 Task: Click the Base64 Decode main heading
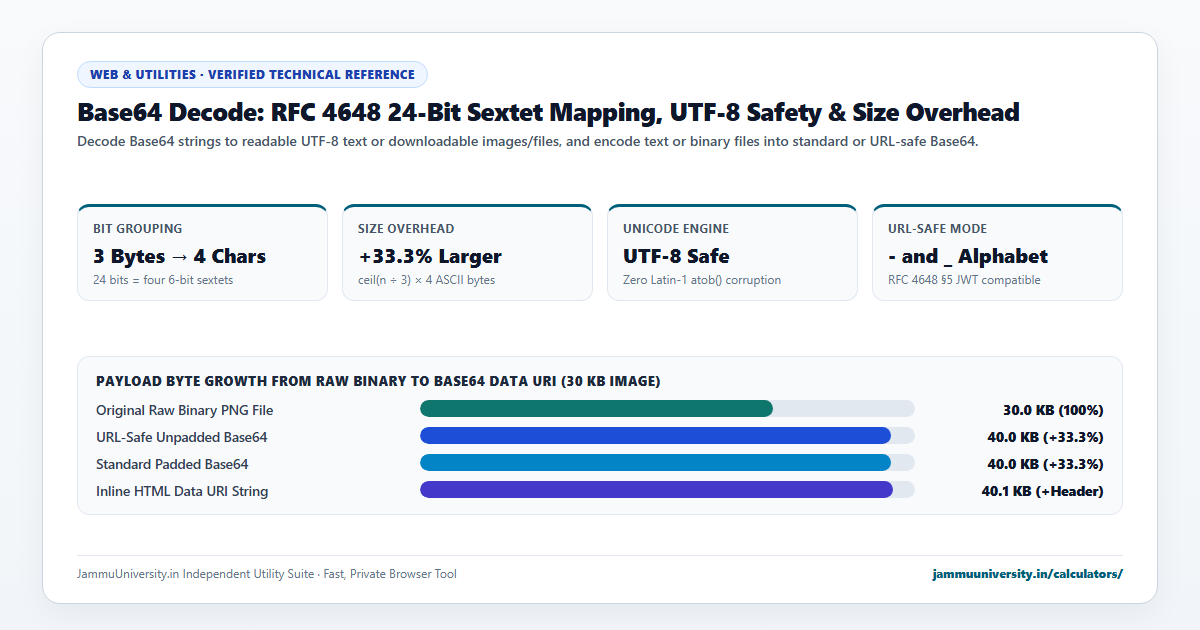(548, 112)
